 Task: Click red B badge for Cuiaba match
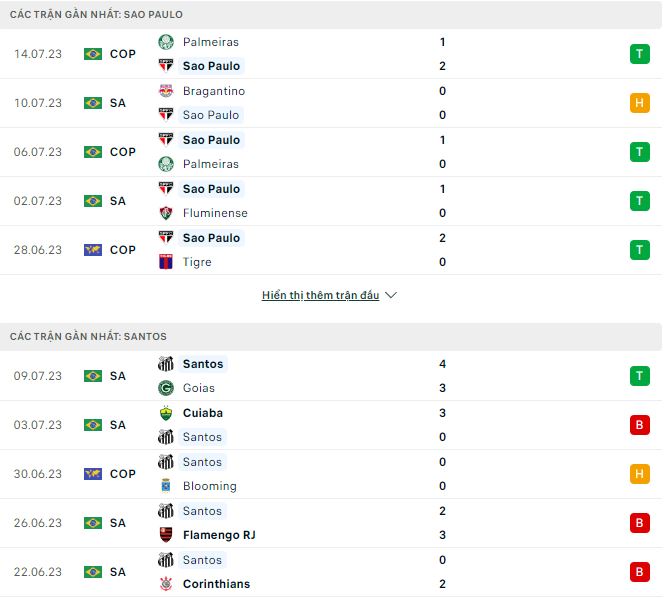coord(639,425)
